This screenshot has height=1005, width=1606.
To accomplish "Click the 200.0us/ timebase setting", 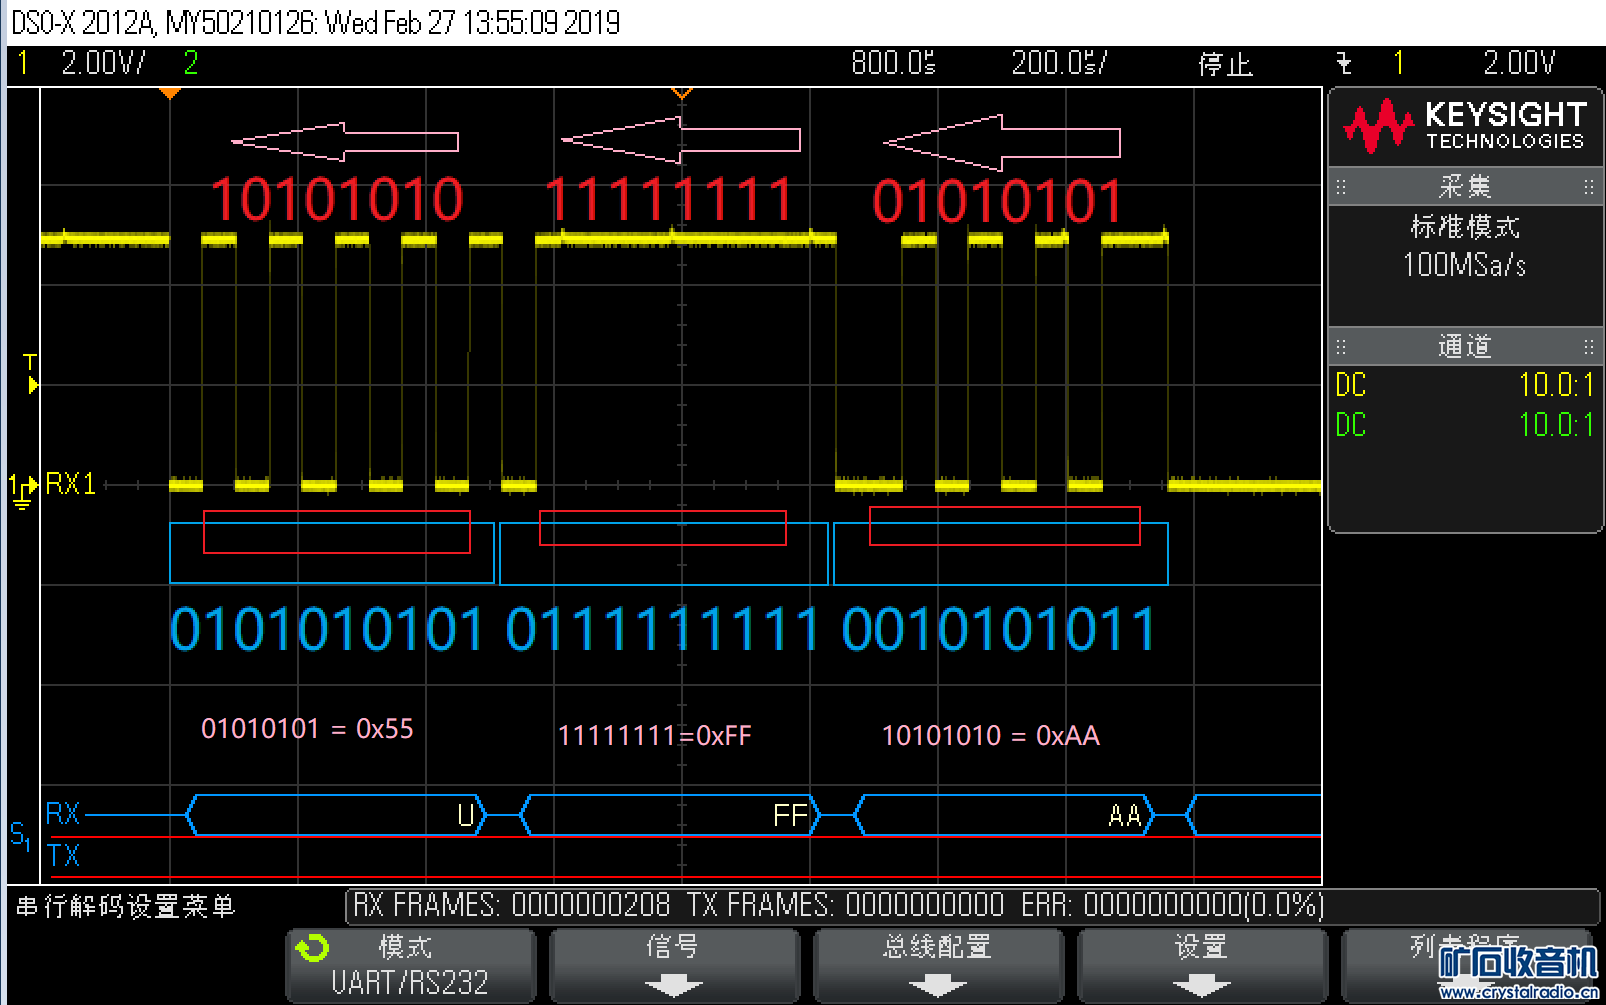I will tap(1058, 63).
